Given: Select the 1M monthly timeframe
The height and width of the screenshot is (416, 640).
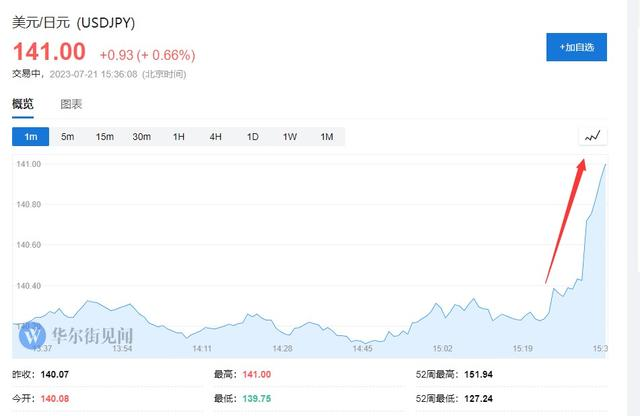Looking at the screenshot, I should (326, 136).
